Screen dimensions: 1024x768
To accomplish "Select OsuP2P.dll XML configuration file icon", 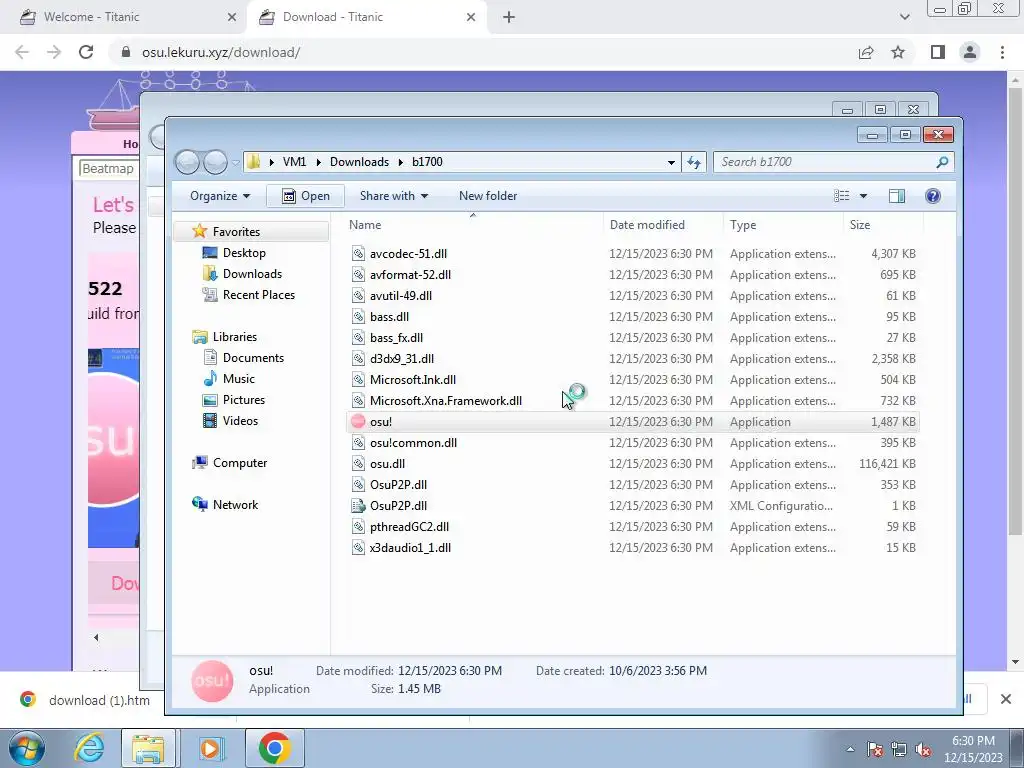I will click(x=358, y=505).
